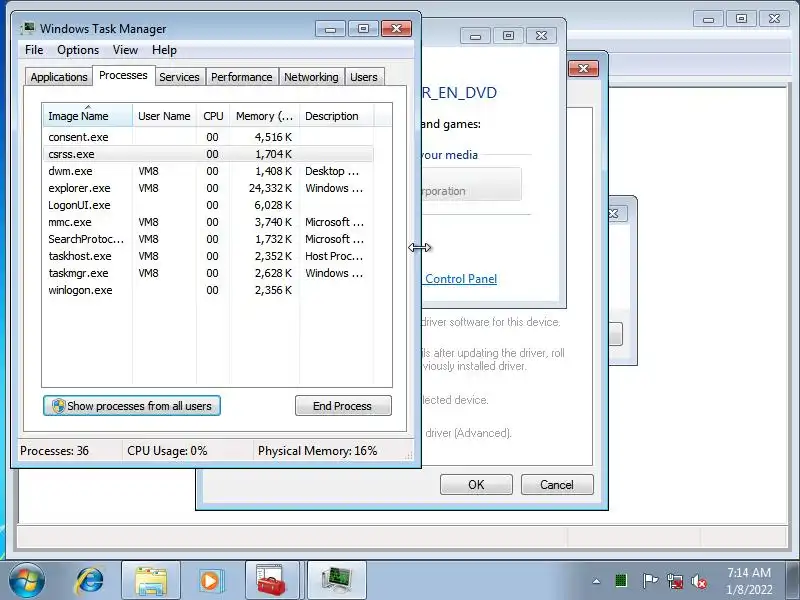Show hidden tray icons arrow
Viewport: 800px width, 600px height.
[x=596, y=581]
